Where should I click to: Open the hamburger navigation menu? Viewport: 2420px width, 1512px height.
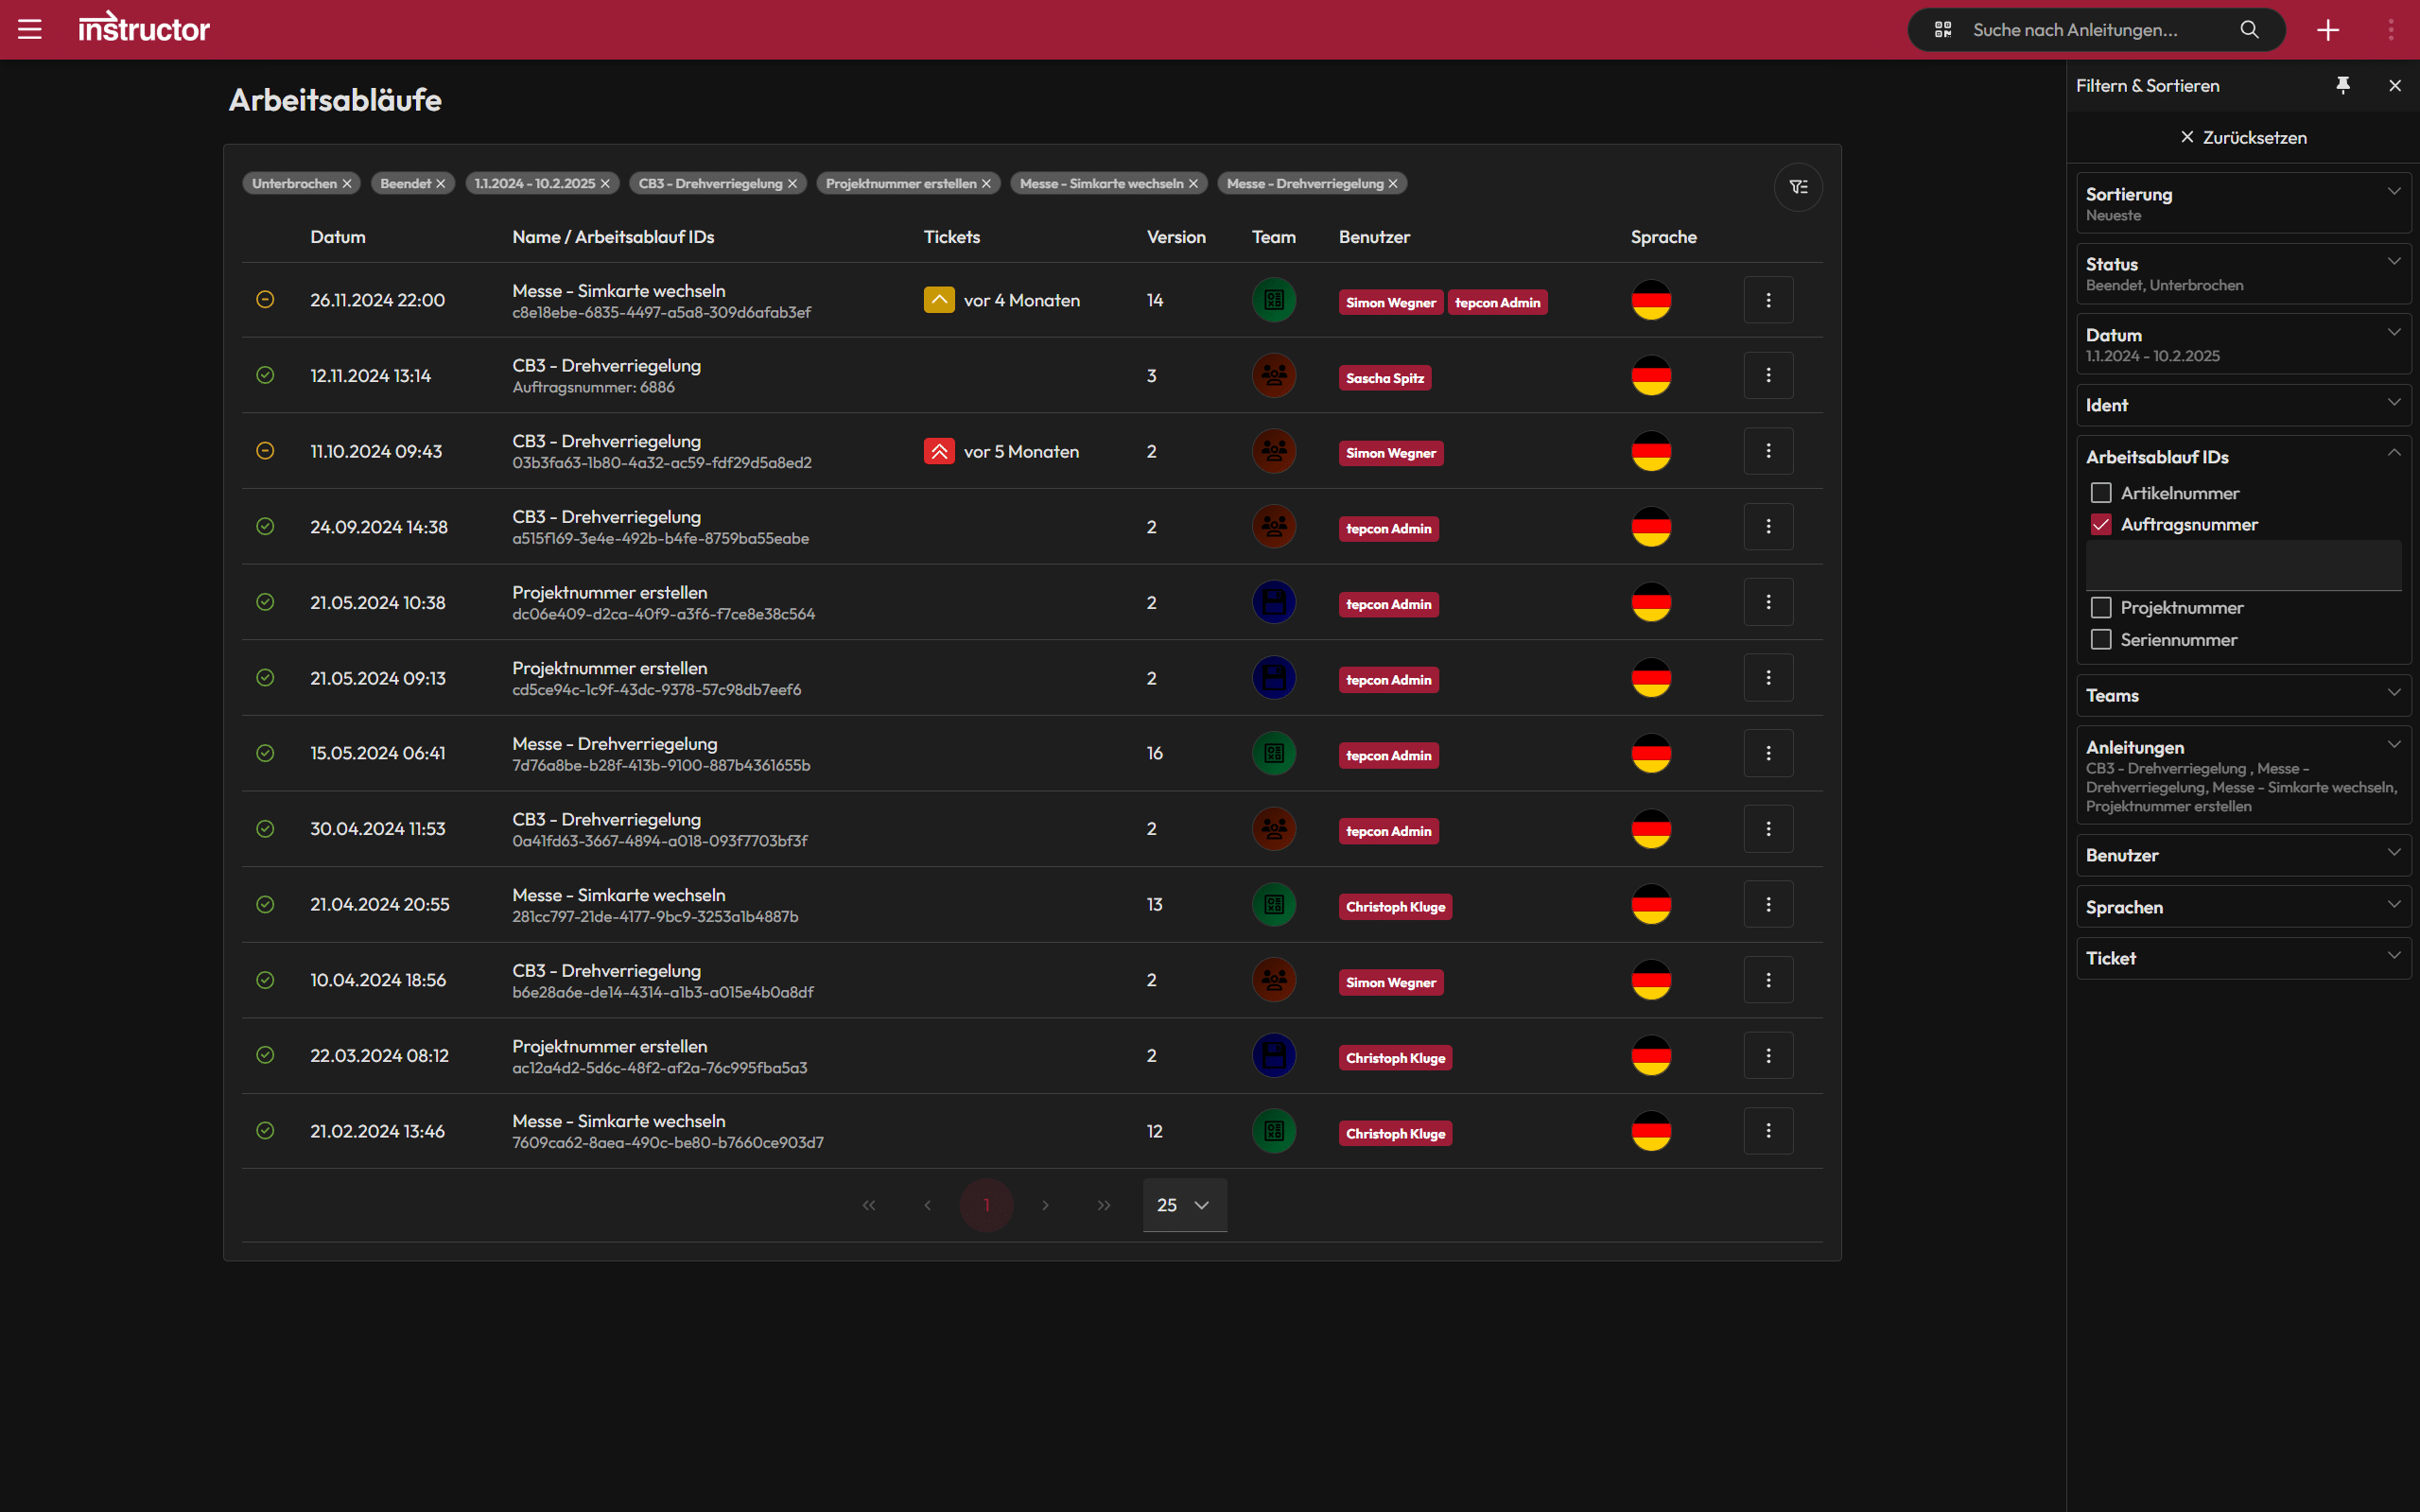(x=30, y=29)
